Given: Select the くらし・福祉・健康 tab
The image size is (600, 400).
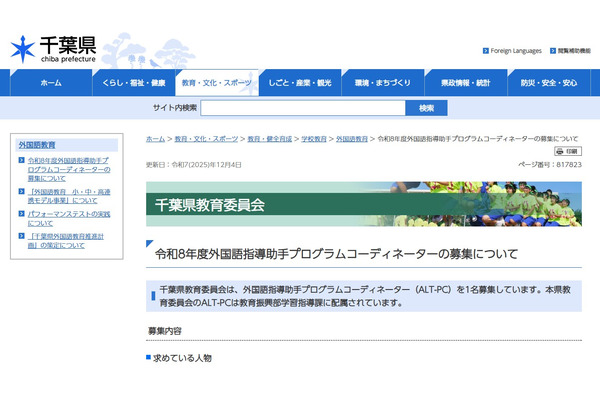Looking at the screenshot, I should point(134,83).
